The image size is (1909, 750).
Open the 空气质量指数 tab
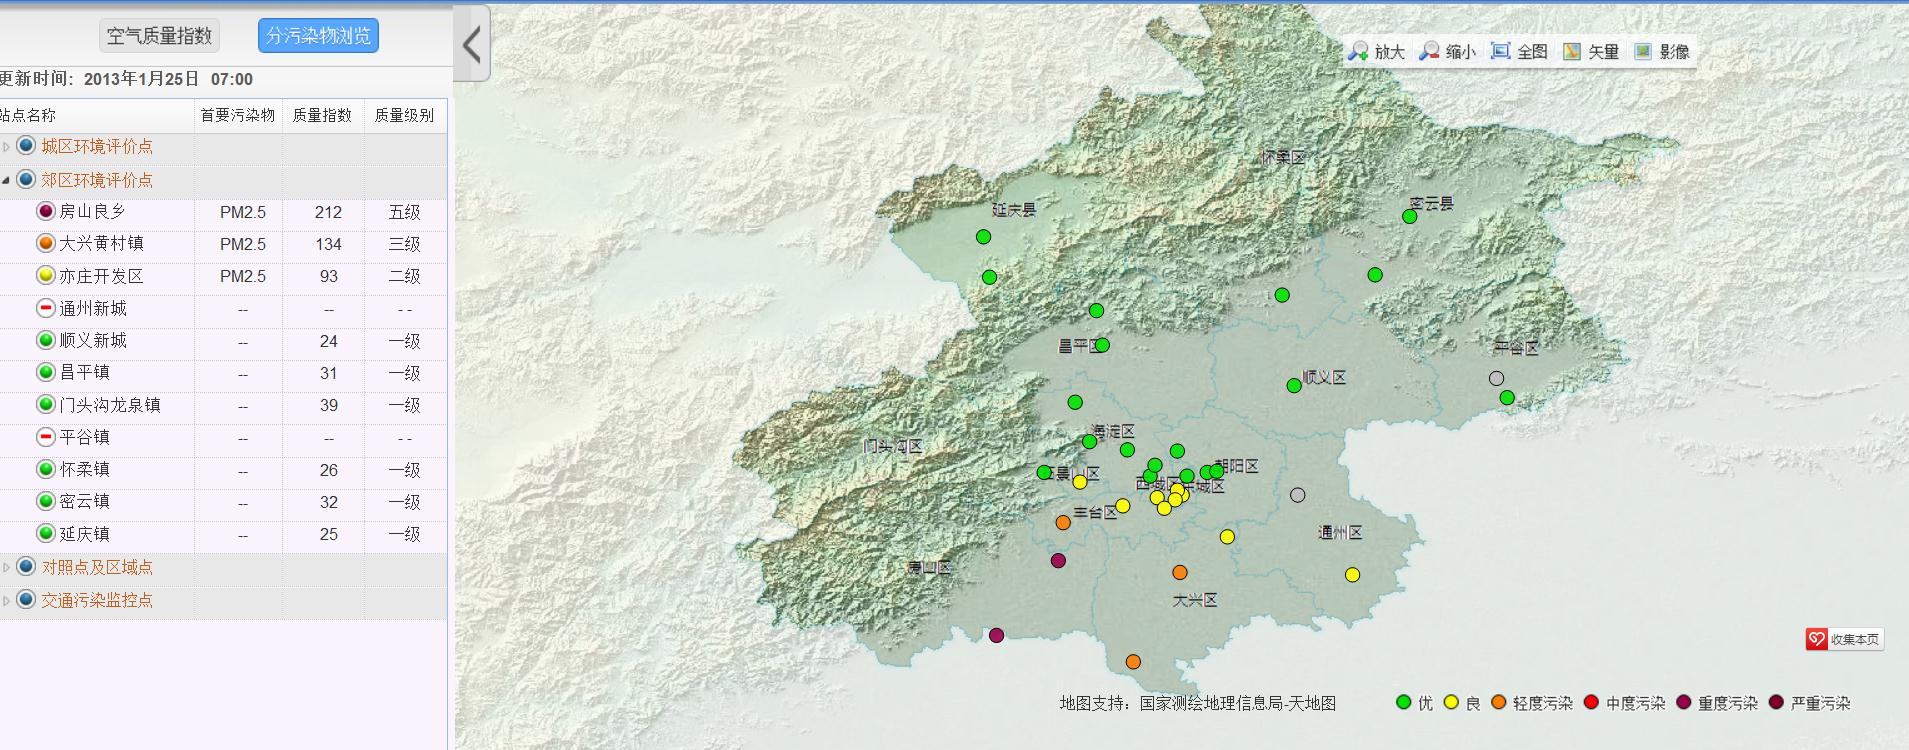point(159,36)
